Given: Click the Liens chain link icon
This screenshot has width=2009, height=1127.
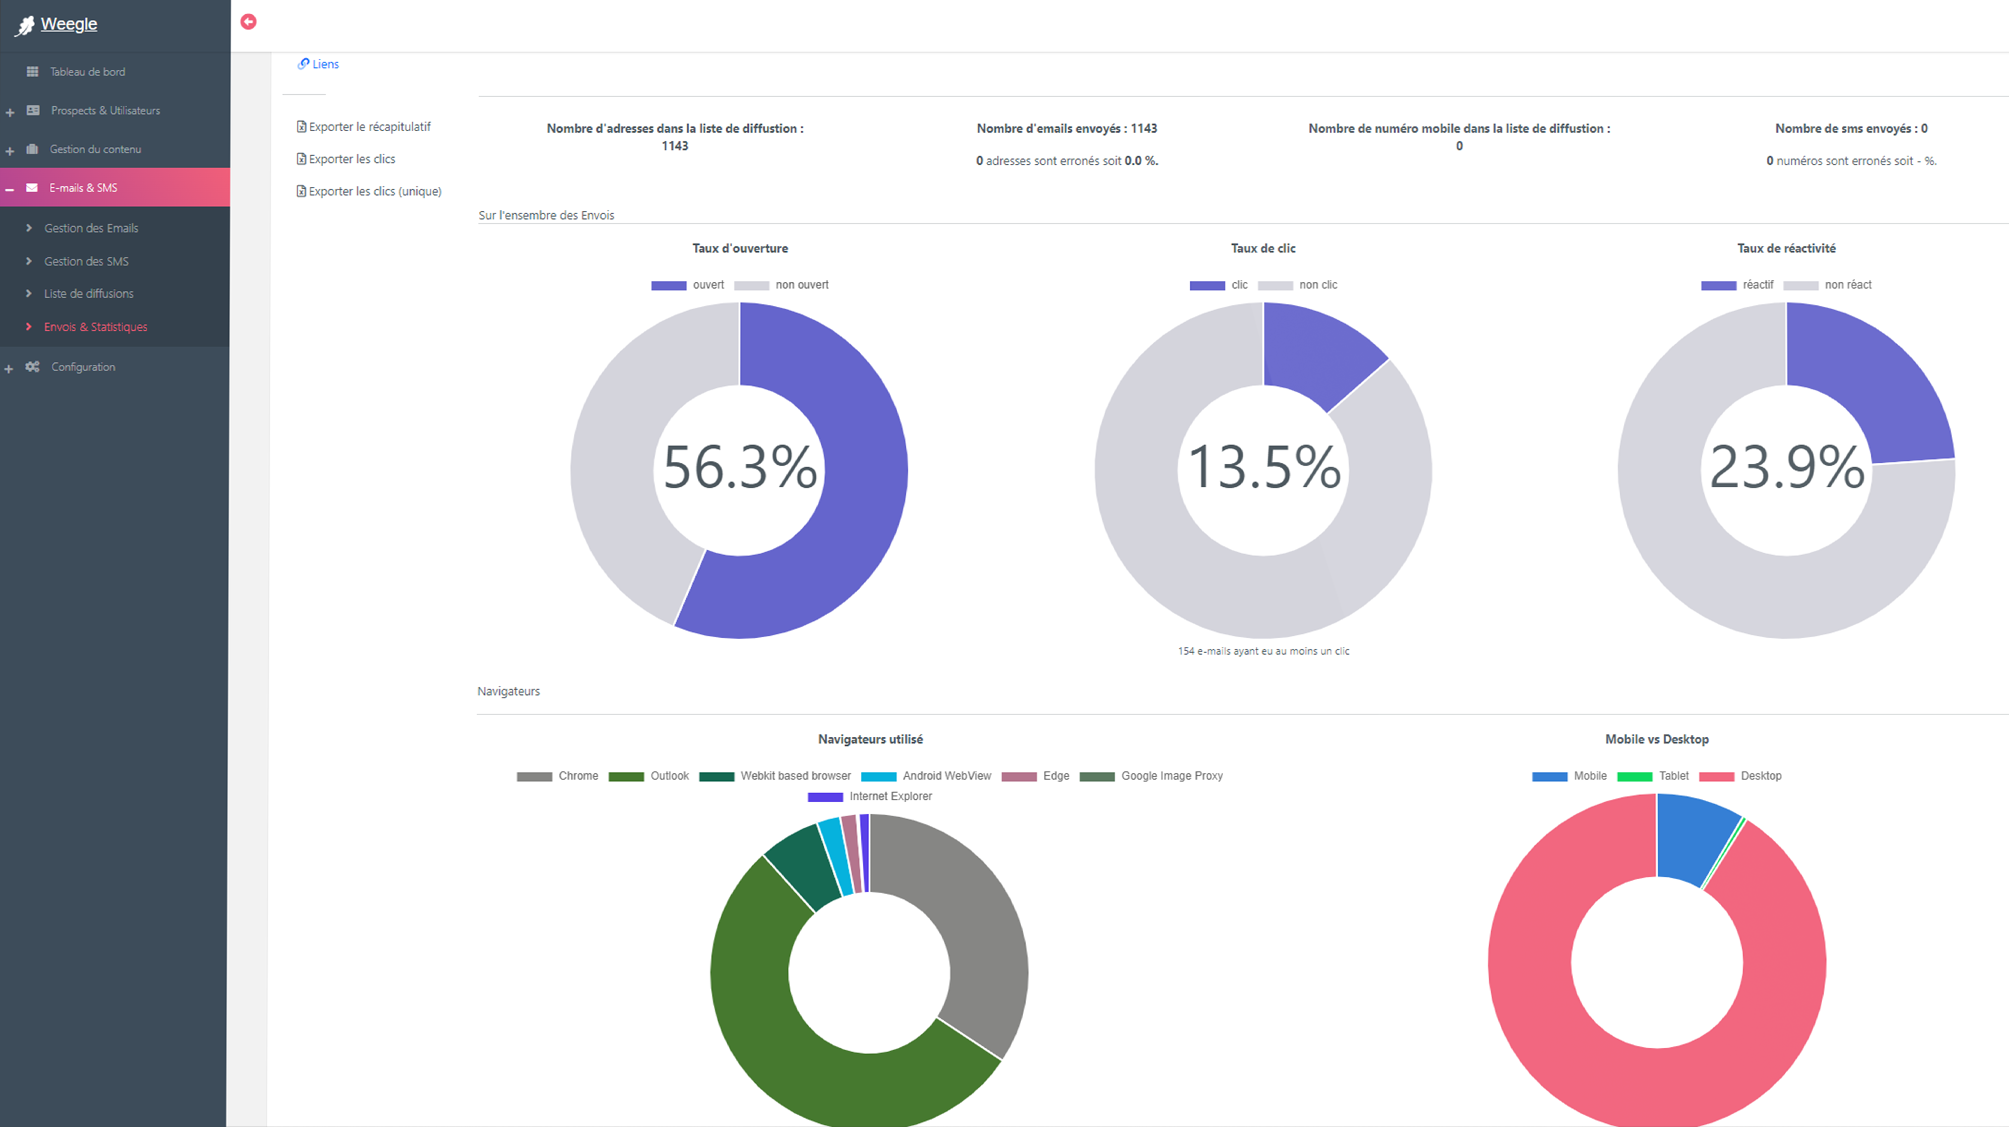Looking at the screenshot, I should (303, 64).
